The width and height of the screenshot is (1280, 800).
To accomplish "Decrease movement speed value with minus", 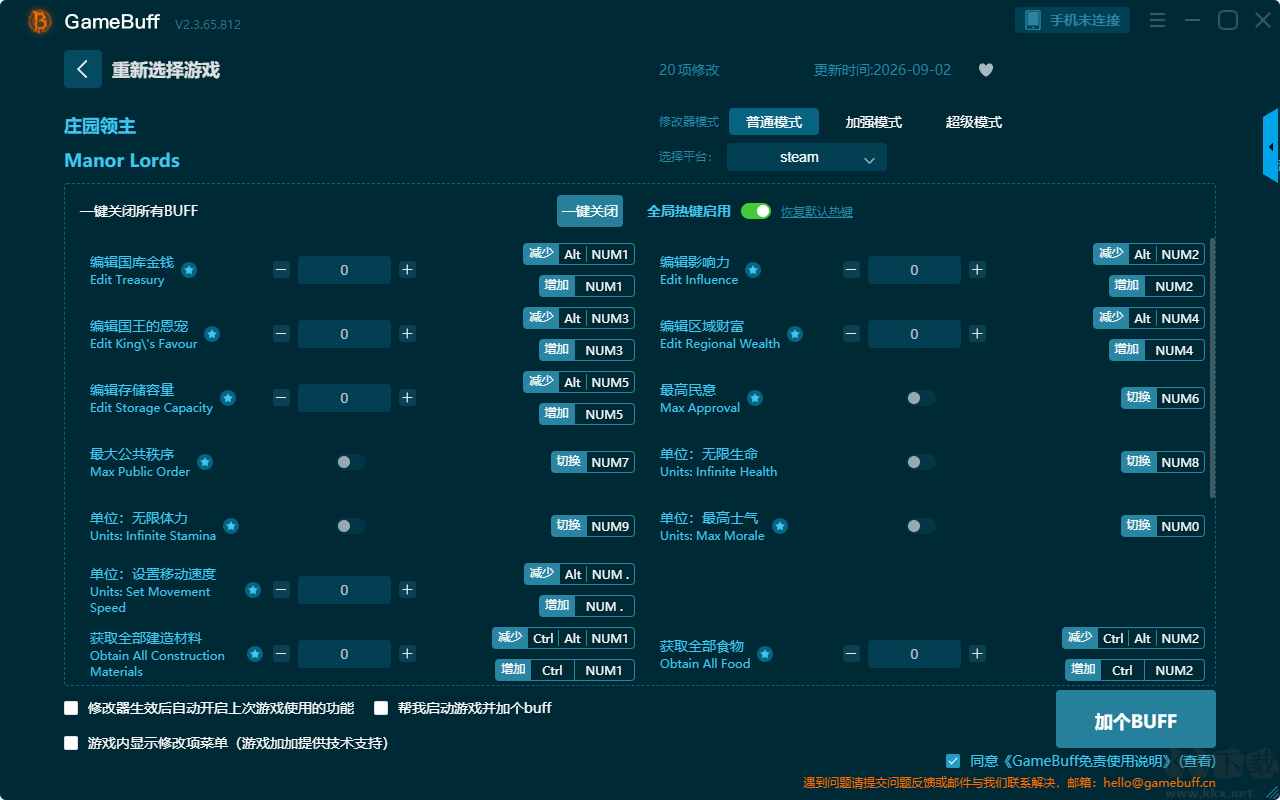I will (x=281, y=590).
